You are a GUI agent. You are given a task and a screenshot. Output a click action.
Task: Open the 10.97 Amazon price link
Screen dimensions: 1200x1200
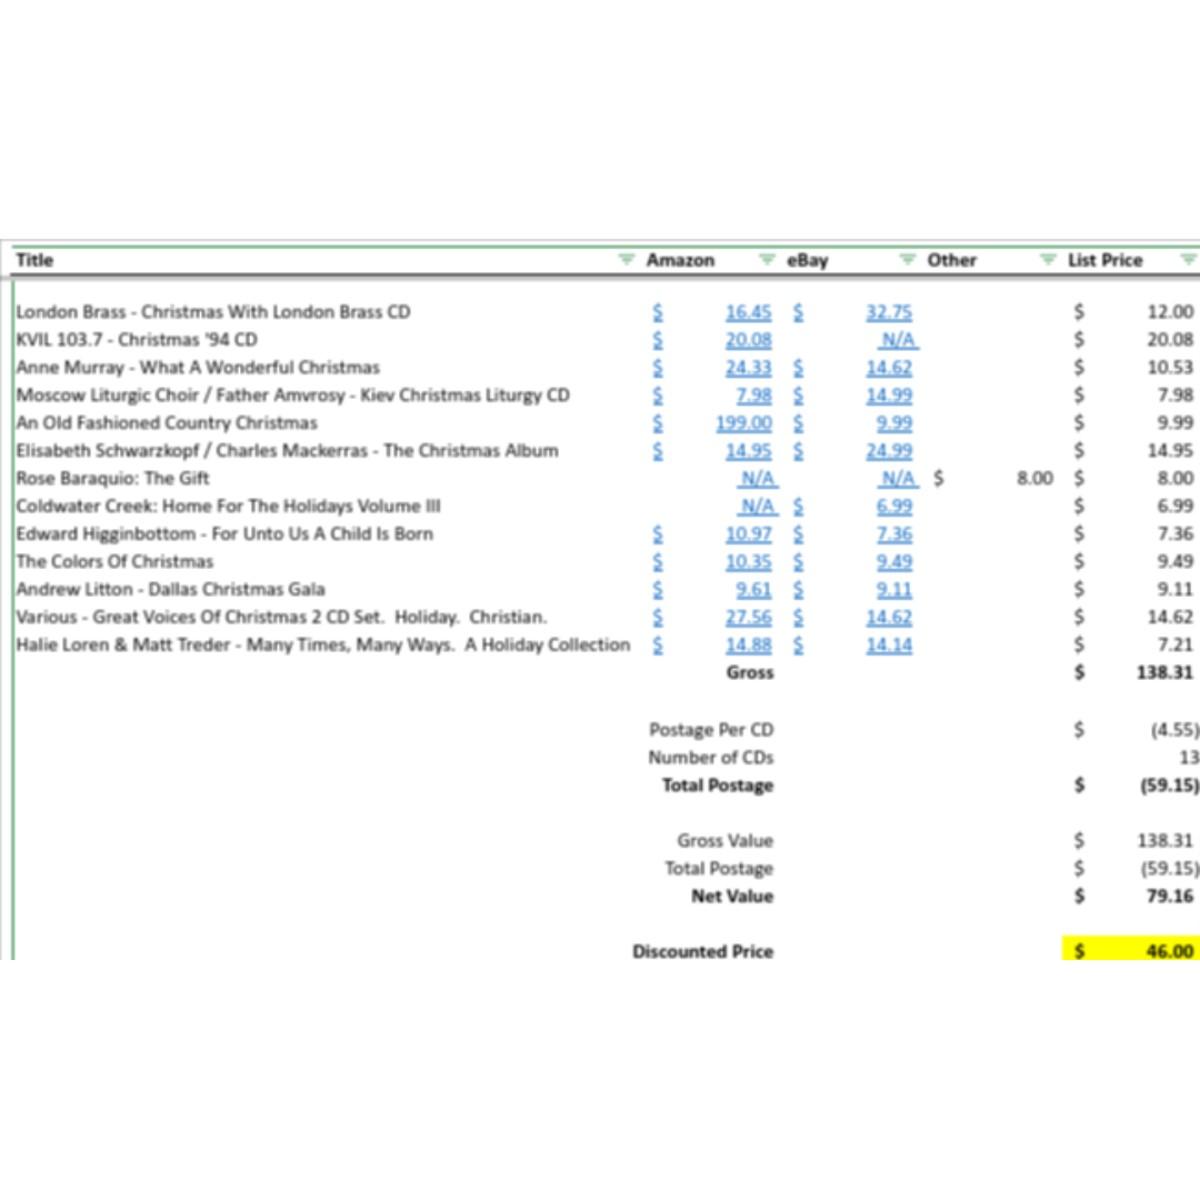pyautogui.click(x=748, y=534)
